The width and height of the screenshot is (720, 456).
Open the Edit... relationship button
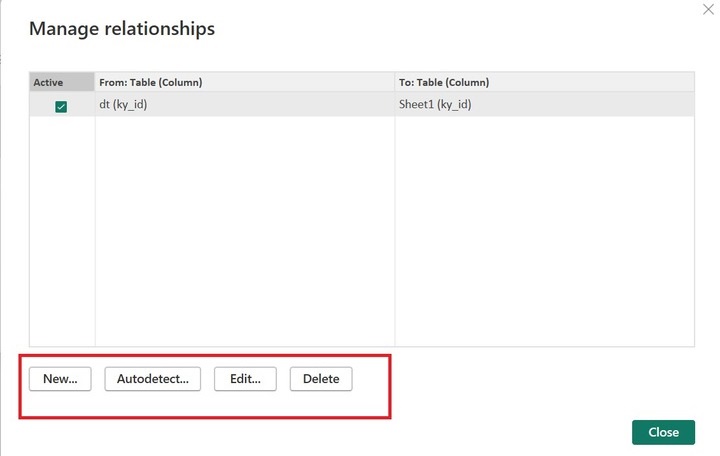click(245, 379)
